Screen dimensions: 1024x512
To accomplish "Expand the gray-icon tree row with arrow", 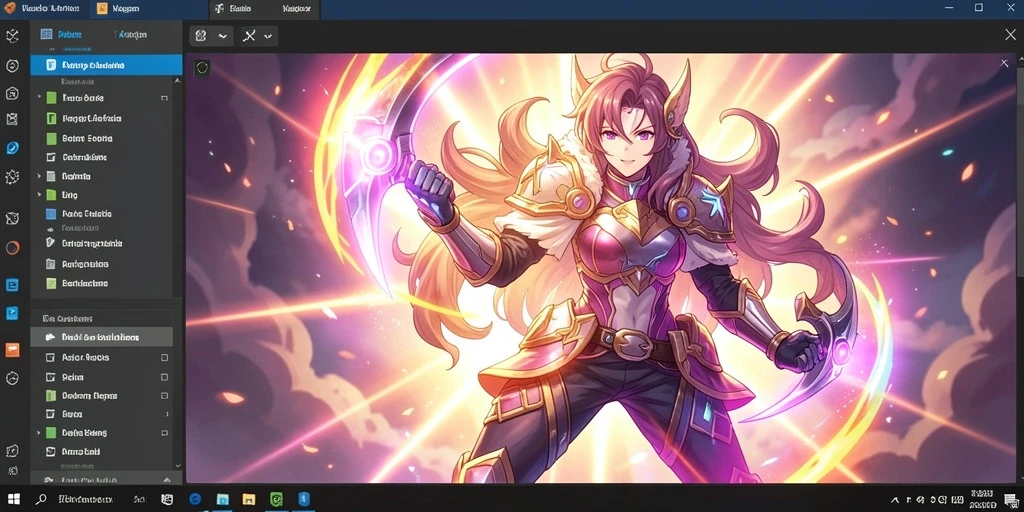I will pos(39,176).
